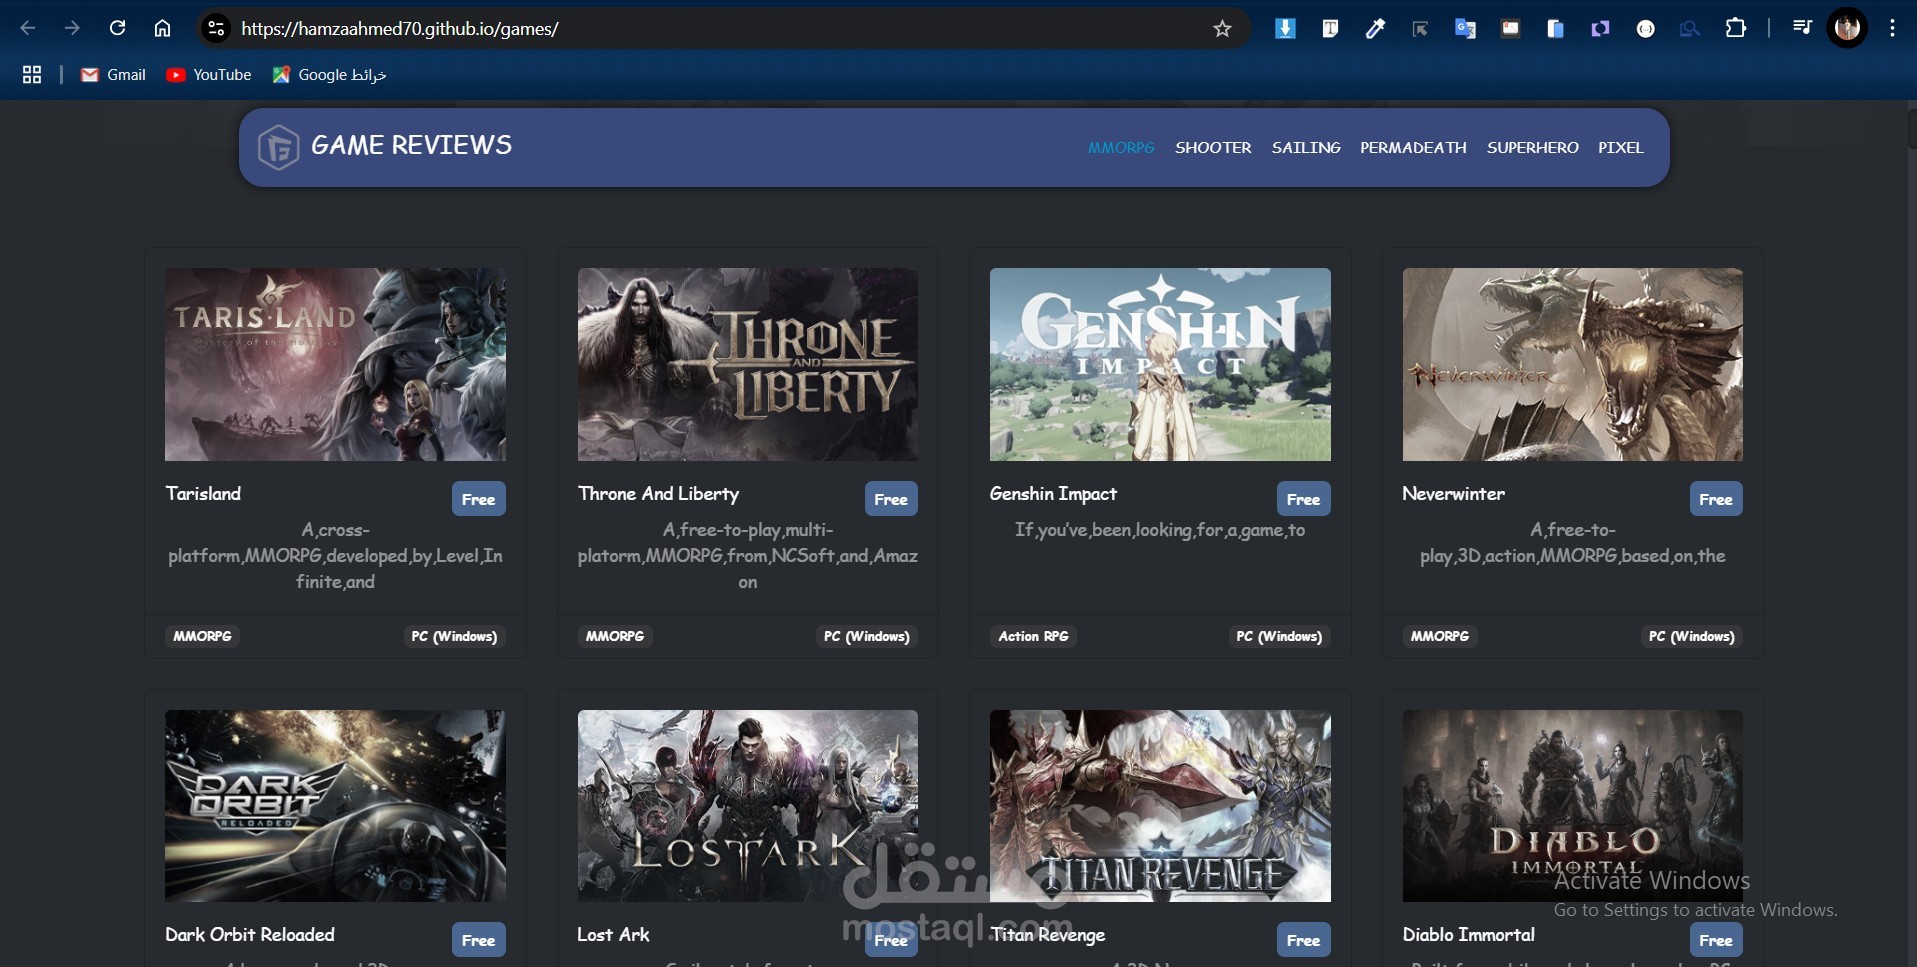Open the YouTube bookmark
Screen dimensions: 1917x967
click(x=208, y=75)
